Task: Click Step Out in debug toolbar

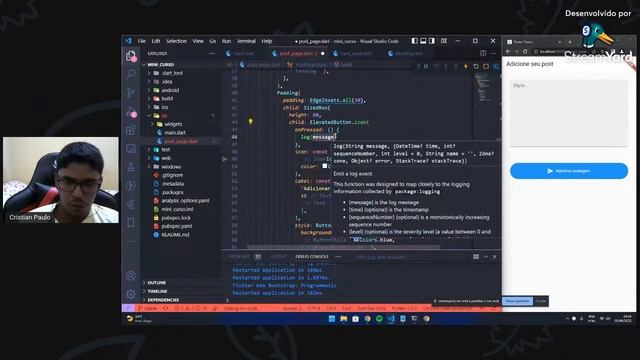Action: 456,66
